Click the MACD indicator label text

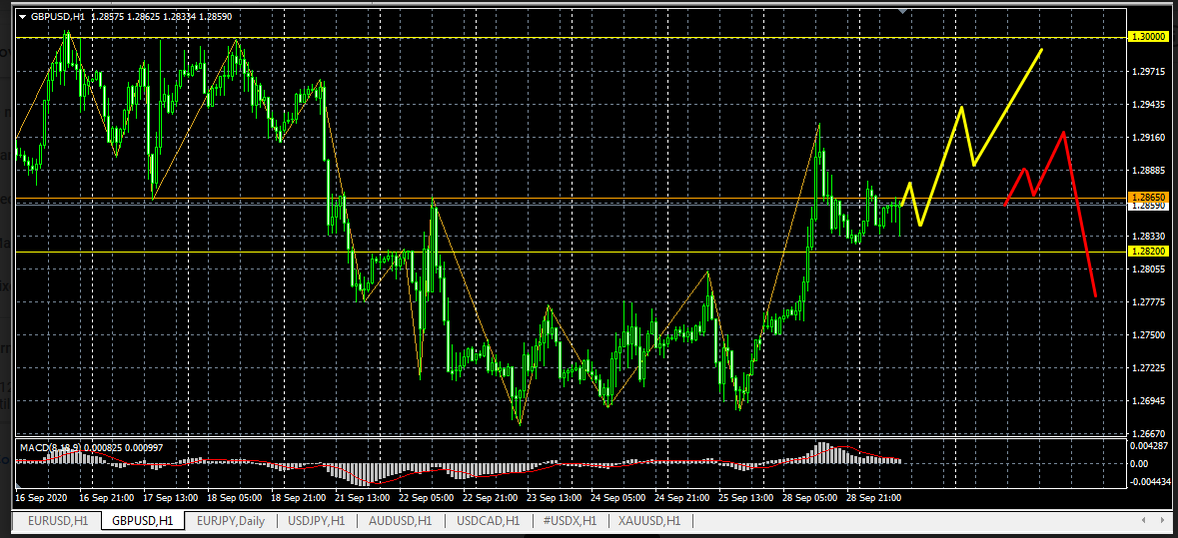(x=50, y=447)
